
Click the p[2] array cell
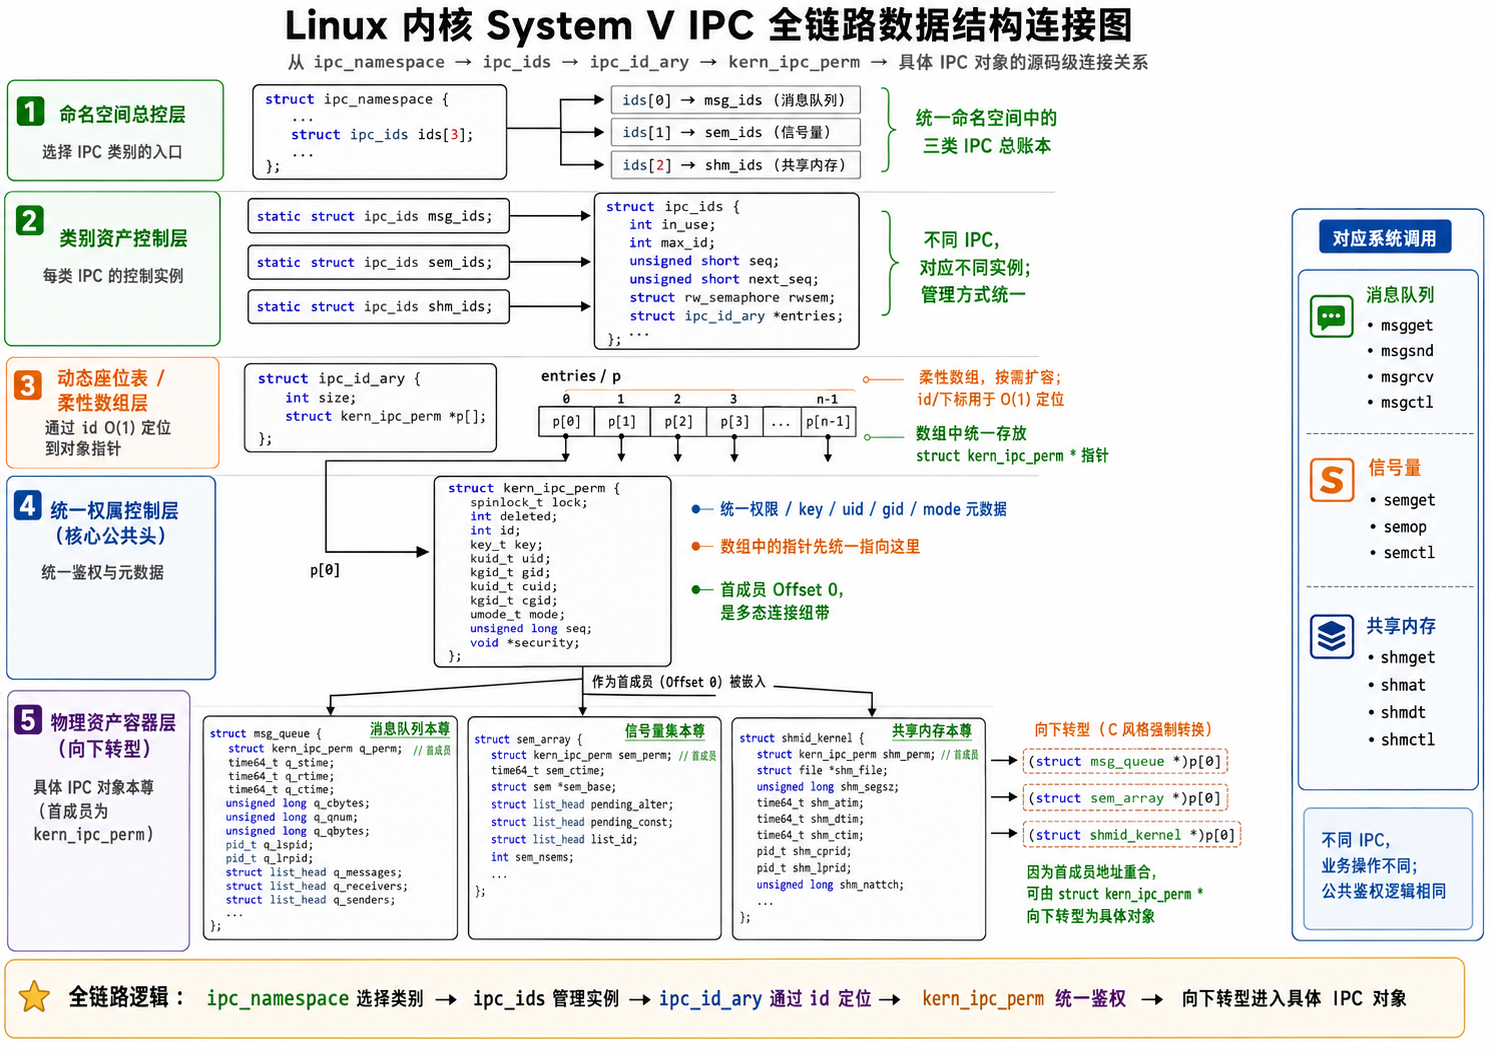(x=678, y=422)
